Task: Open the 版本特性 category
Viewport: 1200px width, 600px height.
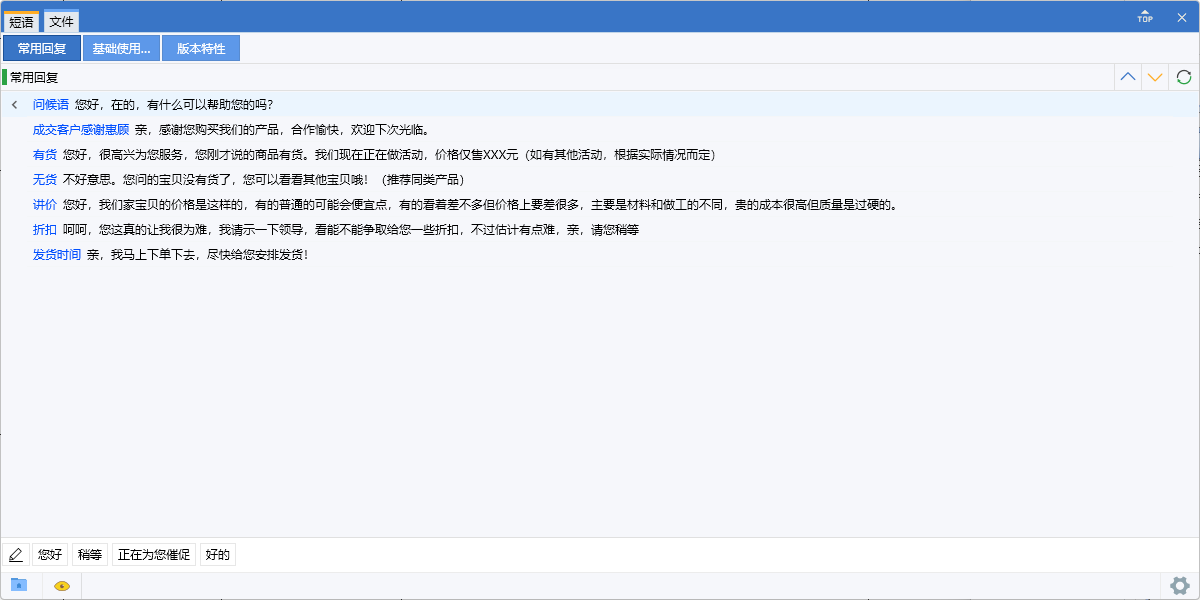Action: pyautogui.click(x=200, y=47)
